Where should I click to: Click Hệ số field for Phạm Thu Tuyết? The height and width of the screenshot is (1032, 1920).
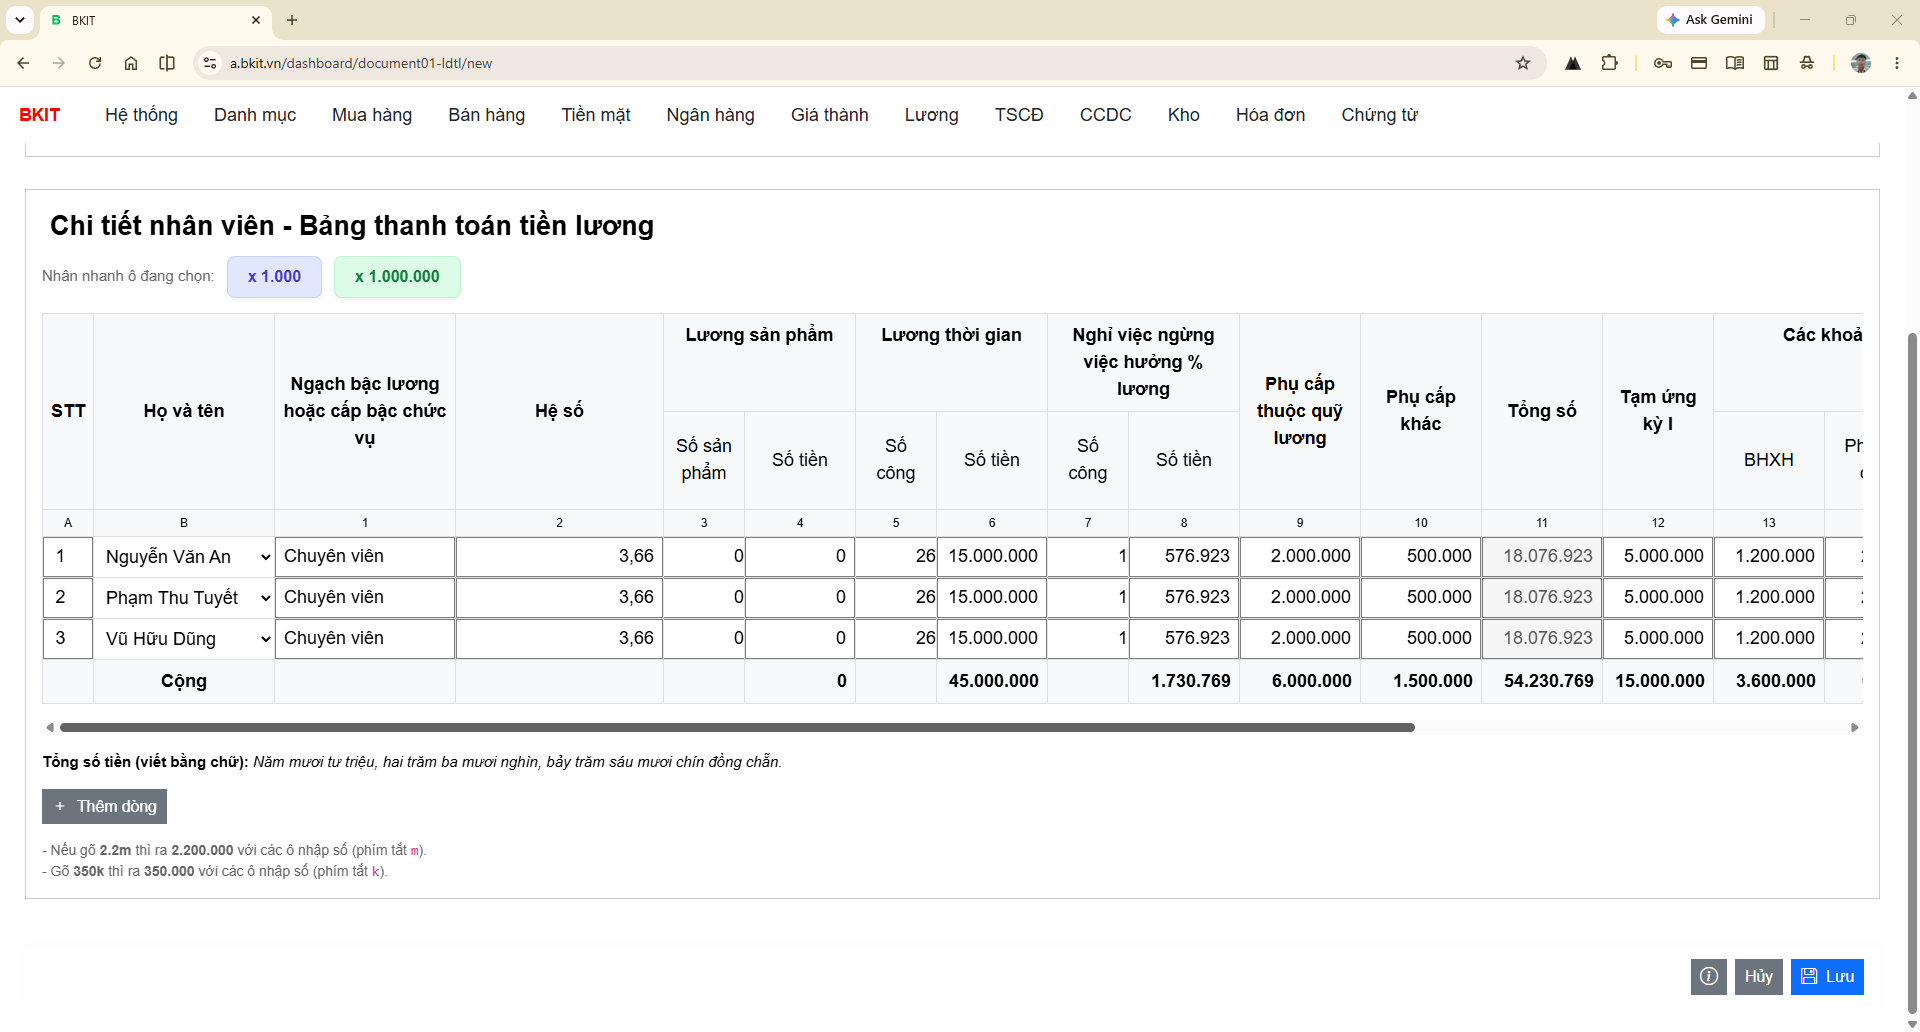click(x=559, y=598)
